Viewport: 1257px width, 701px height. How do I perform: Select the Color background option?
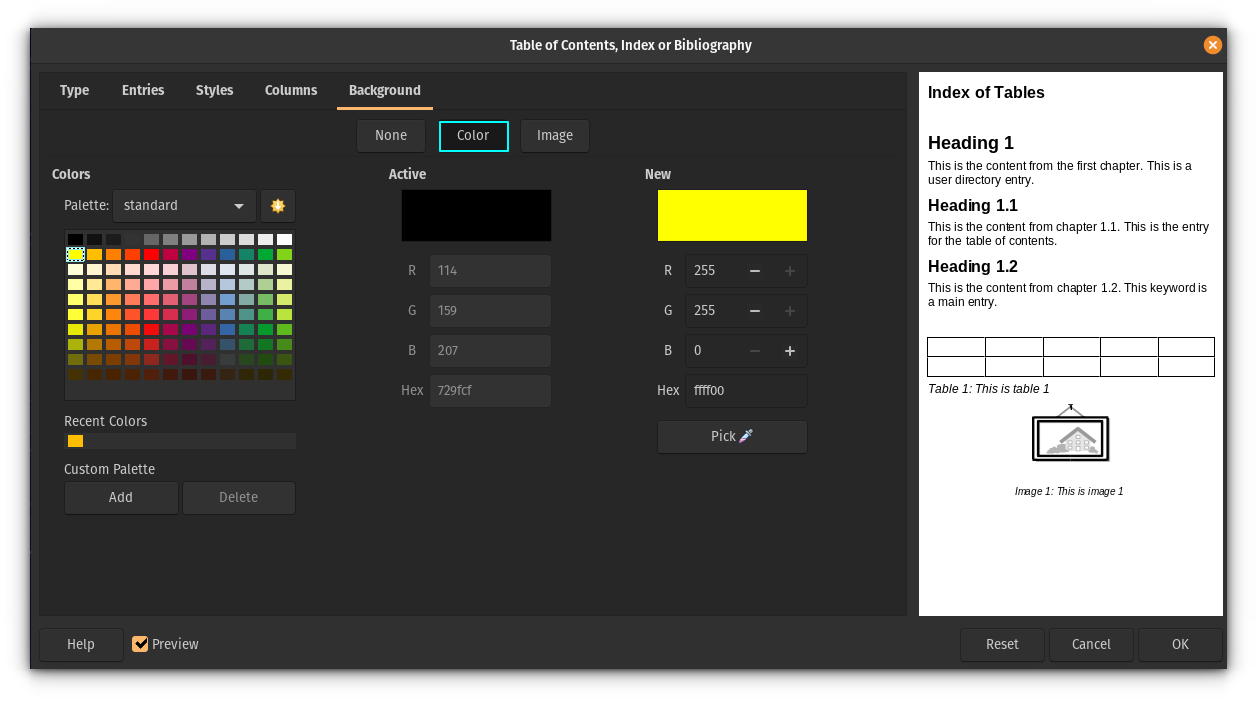coord(473,136)
